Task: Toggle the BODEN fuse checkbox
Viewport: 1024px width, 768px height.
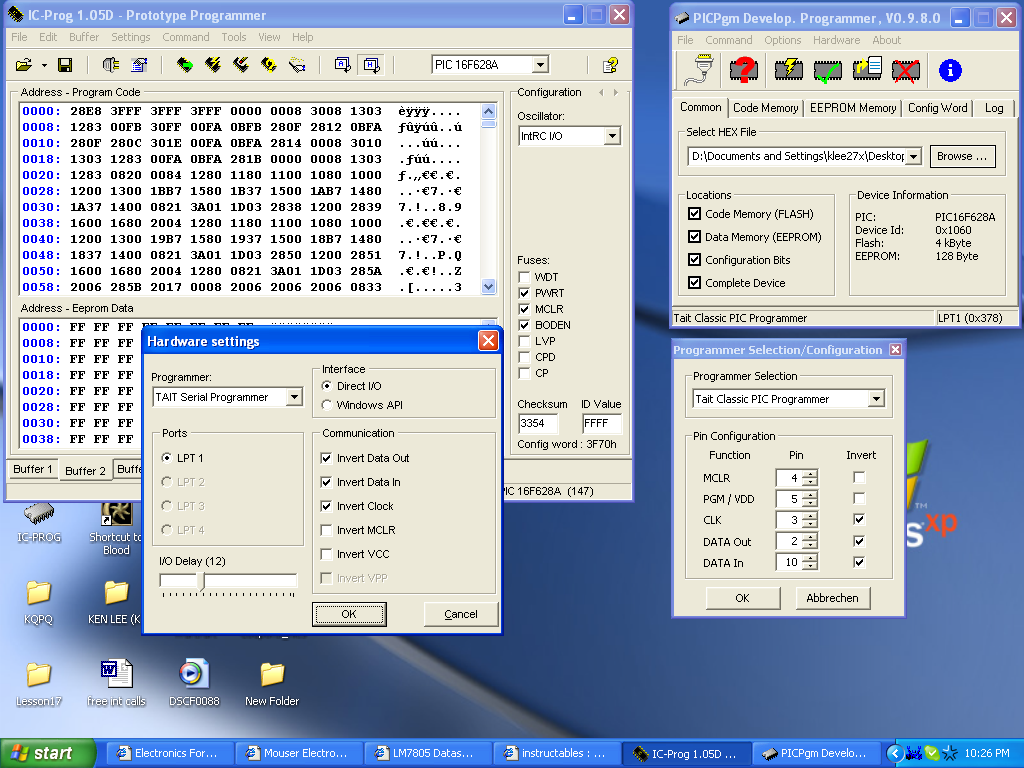Action: click(x=524, y=325)
